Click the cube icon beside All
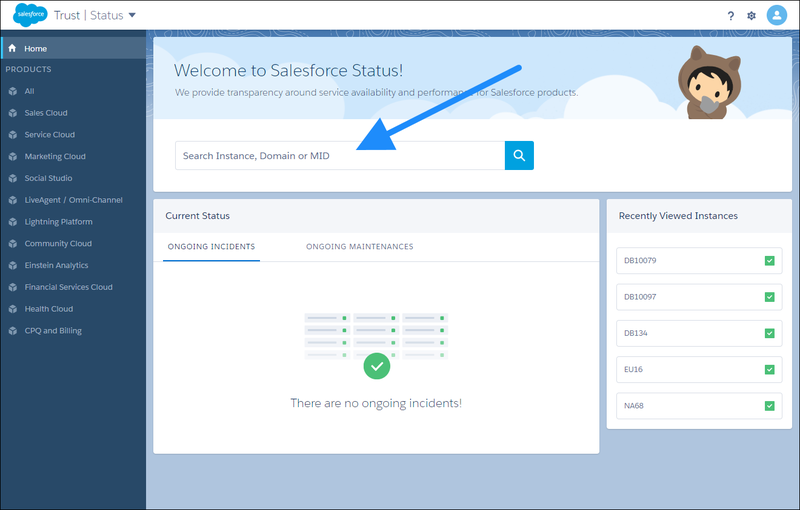The width and height of the screenshot is (800, 510). pos(13,91)
